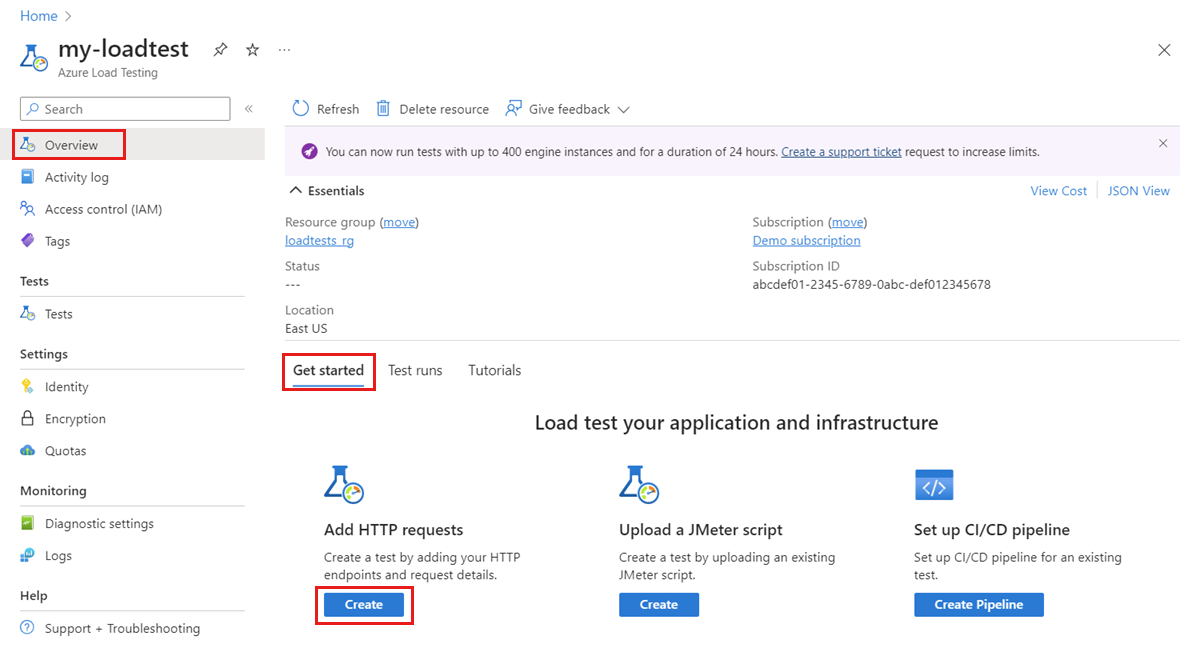
Task: Click the Refresh icon in the toolbar
Action: click(x=301, y=109)
